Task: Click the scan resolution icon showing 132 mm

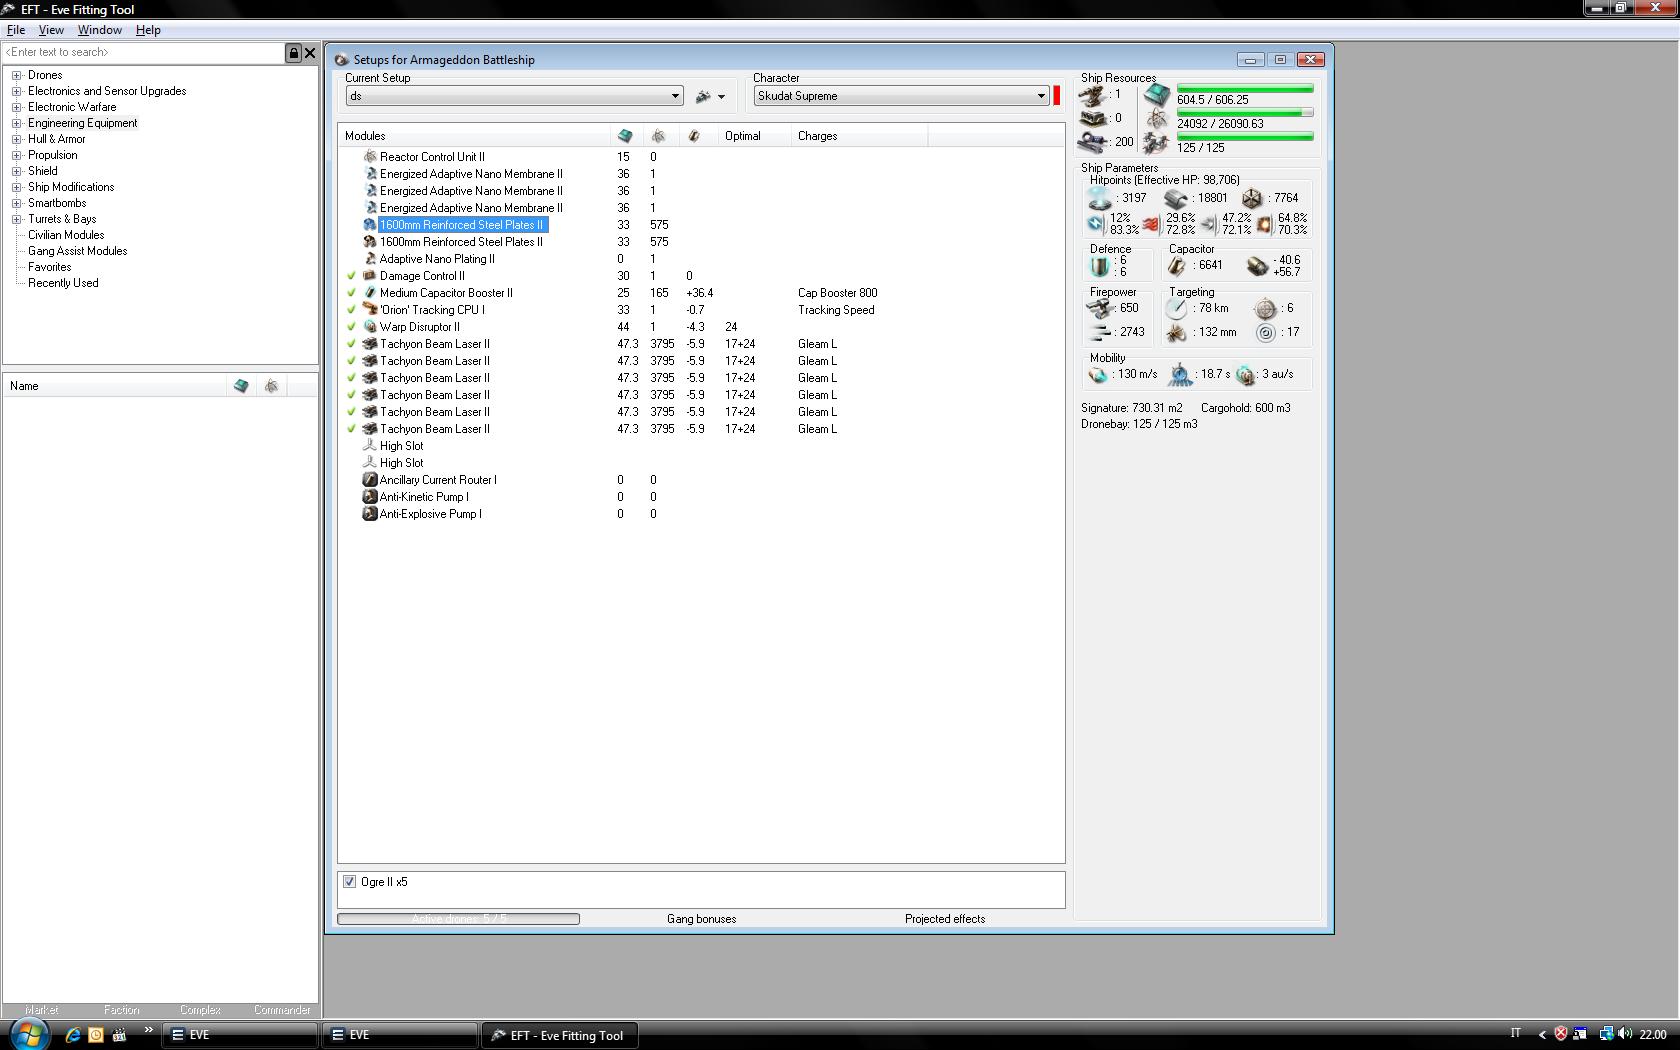Action: 1177,332
